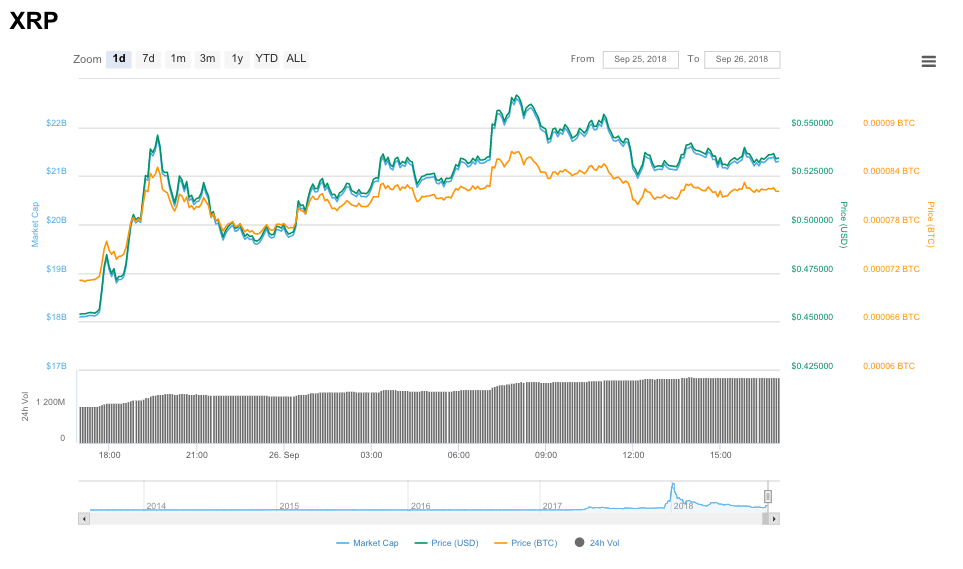Screen dimensions: 963x569
Task: Toggle the Price (BTC) series in legend
Action: (526, 543)
